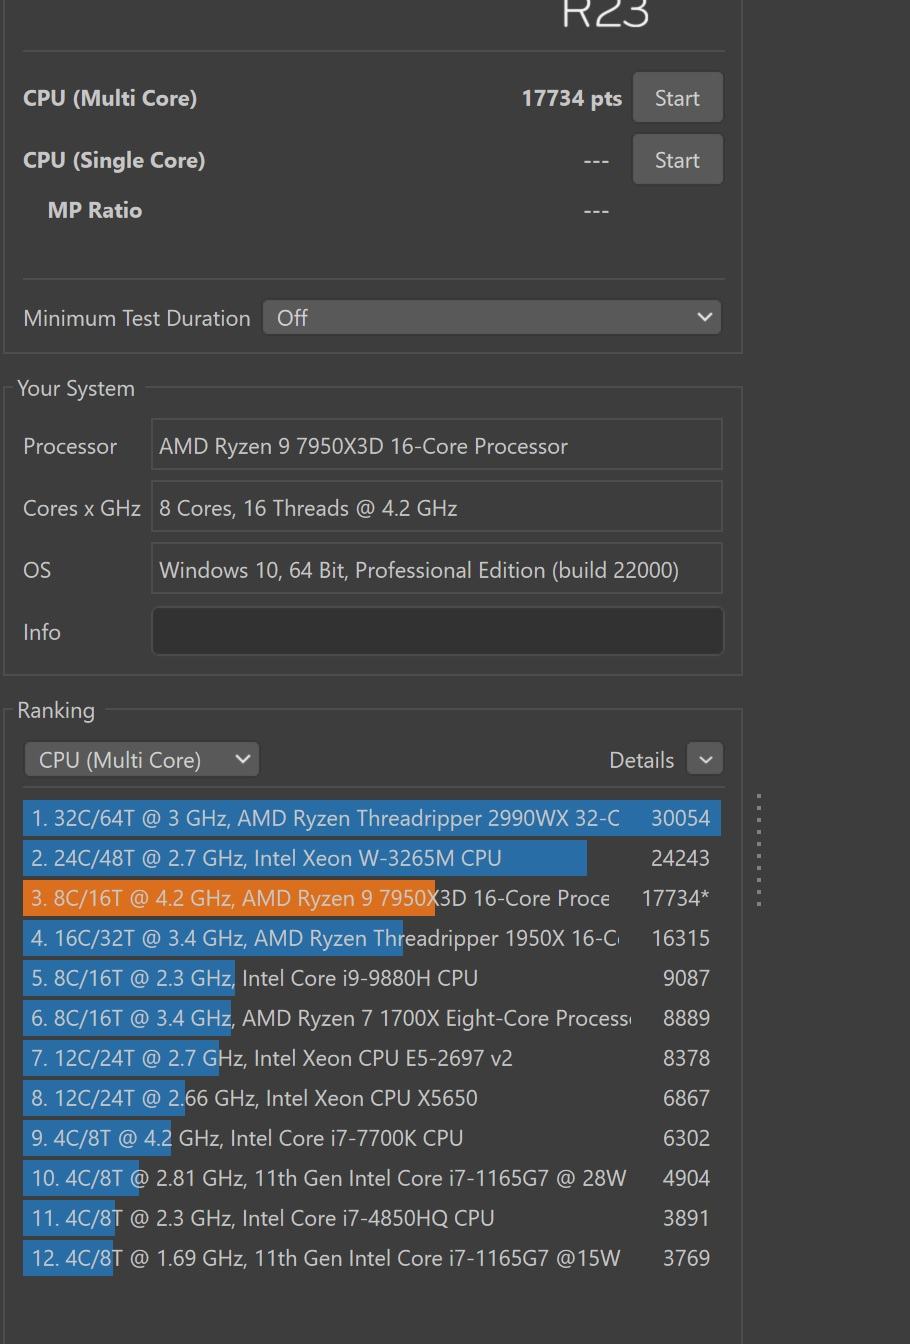Select the Xeon X5650 ranking entry

370,1098
